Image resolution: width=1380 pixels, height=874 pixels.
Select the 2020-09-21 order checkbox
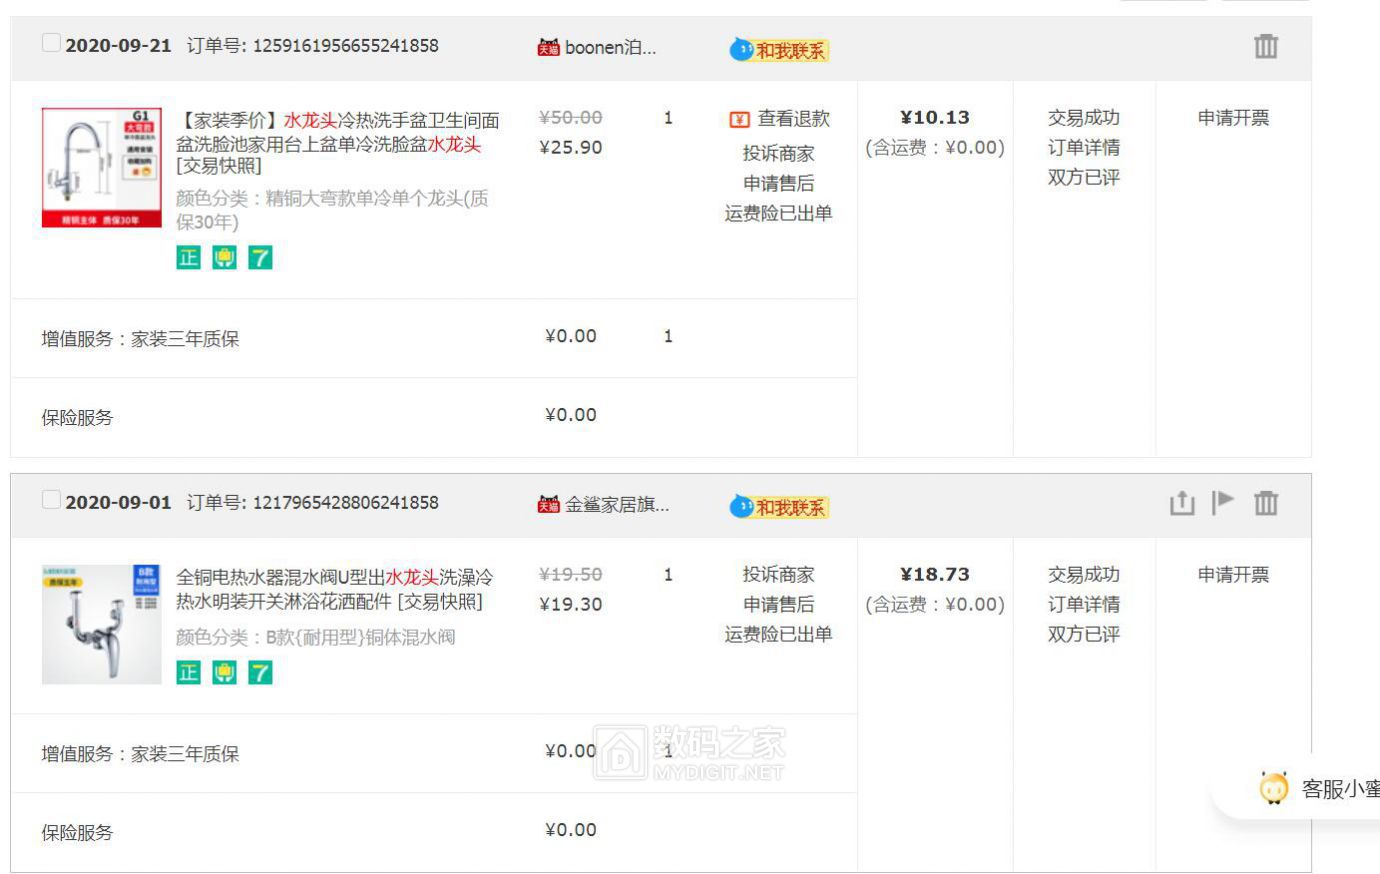click(51, 43)
